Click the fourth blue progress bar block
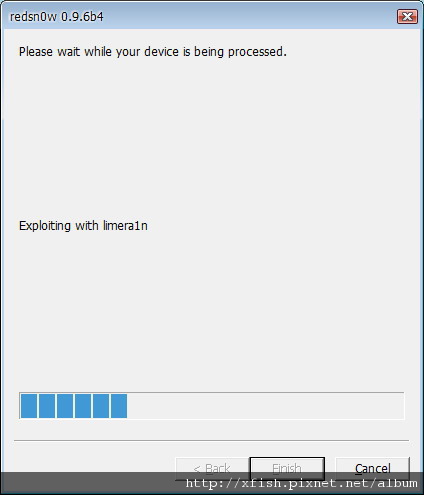This screenshot has height=495, width=424. pyautogui.click(x=83, y=406)
